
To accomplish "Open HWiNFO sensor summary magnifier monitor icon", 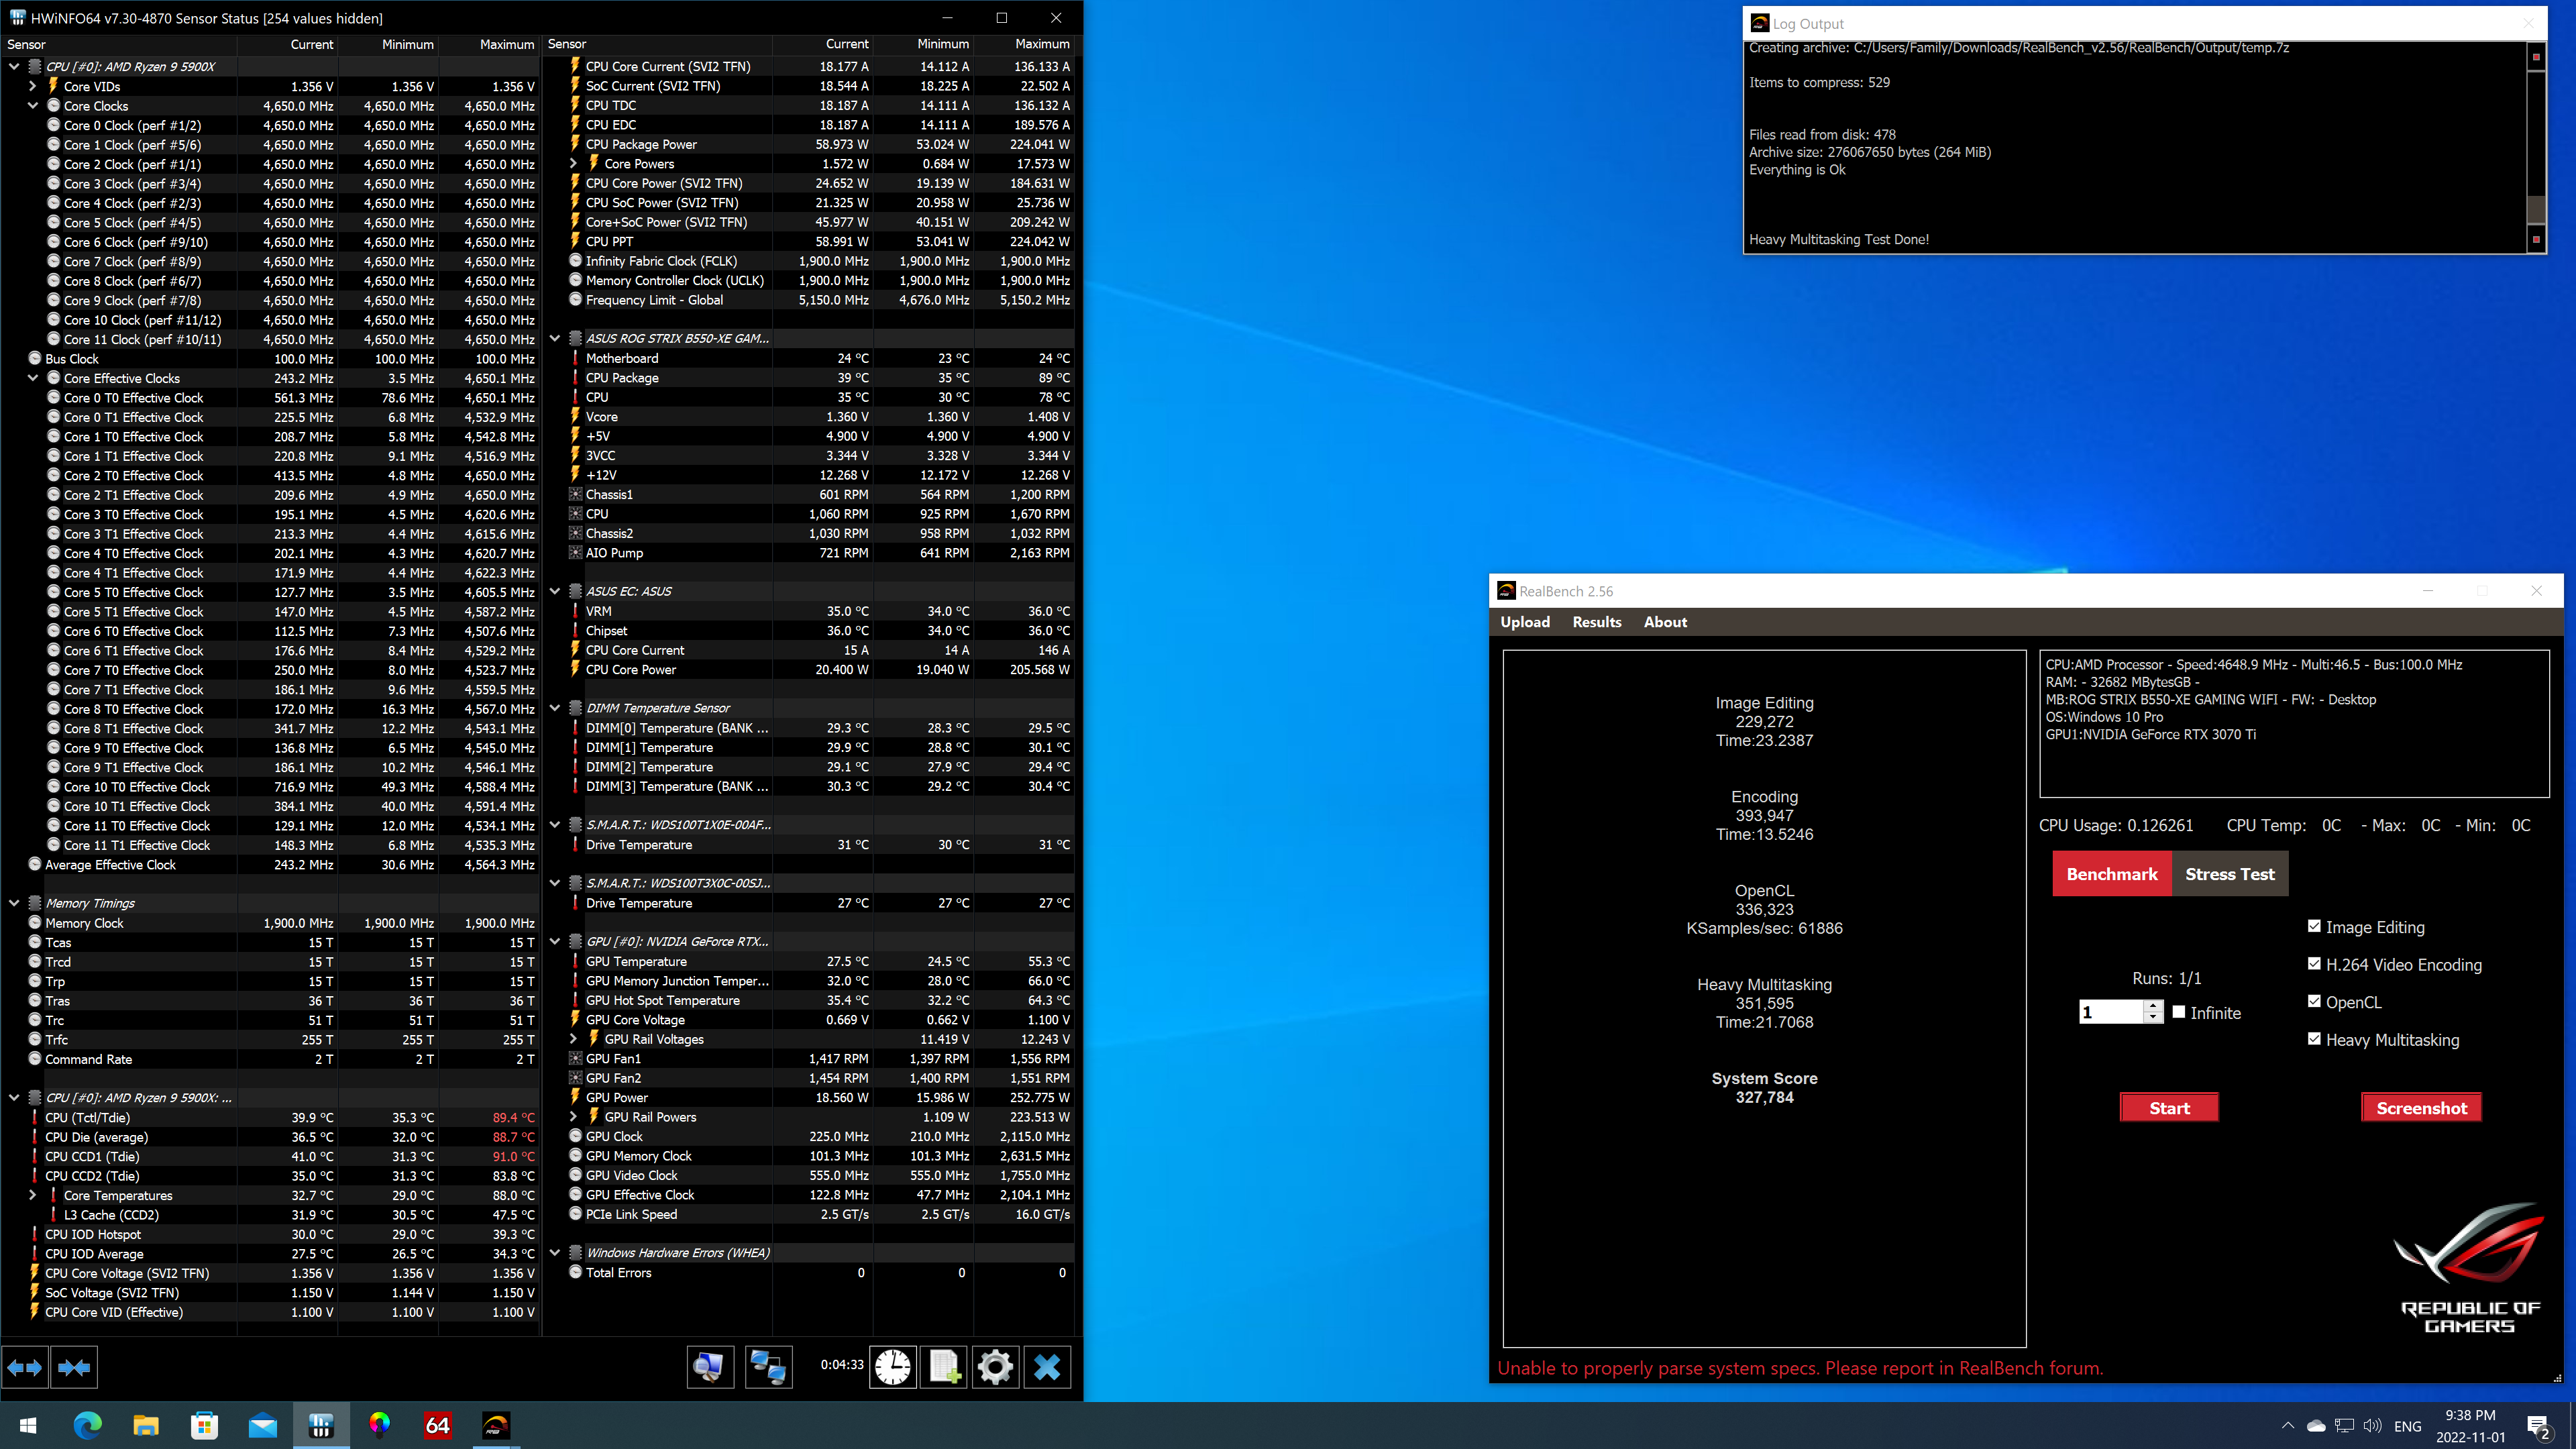I will pos(710,1366).
